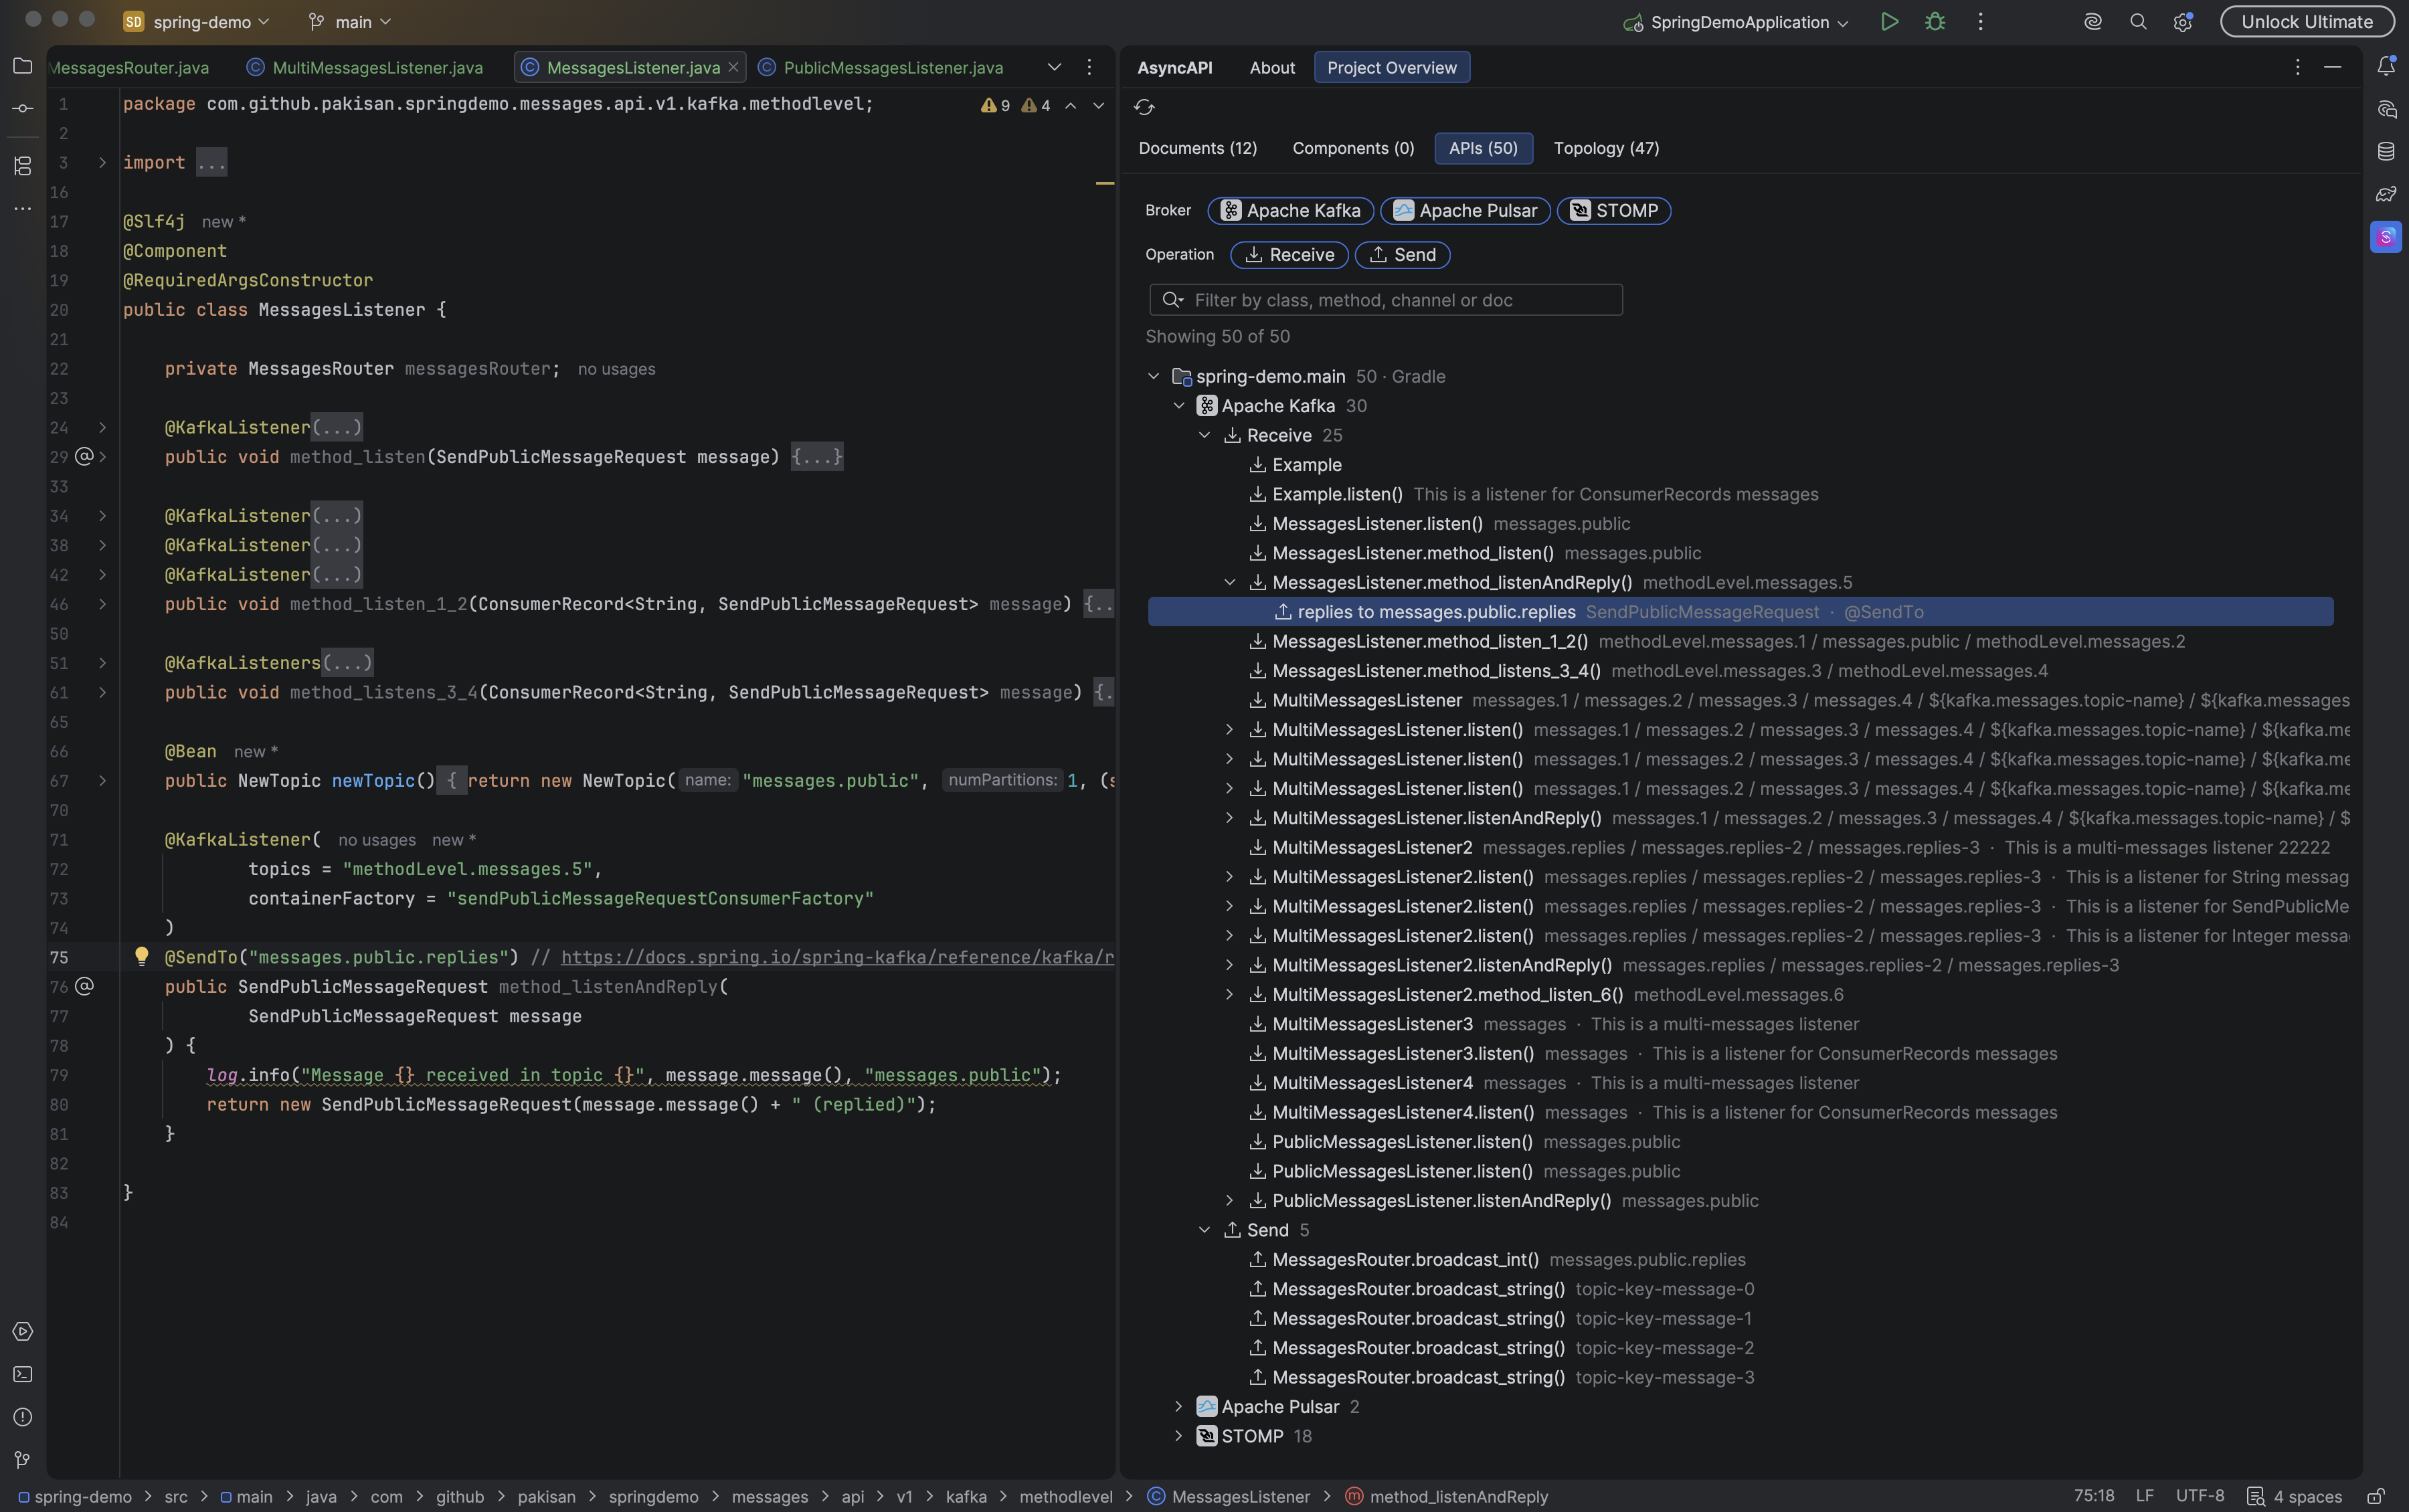Open the SpringDemoApplication run configuration dropdown

pyautogui.click(x=1736, y=22)
